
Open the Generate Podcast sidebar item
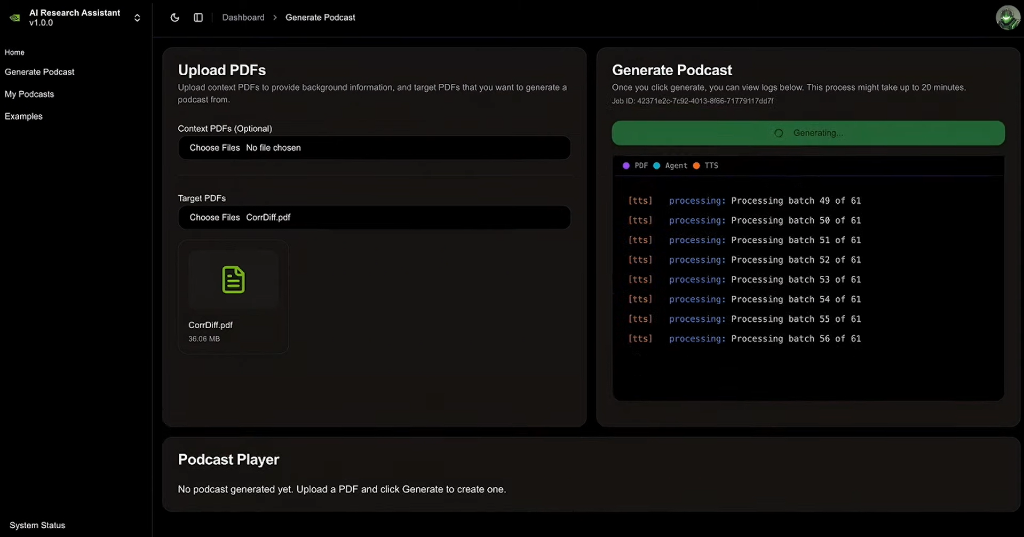[x=40, y=72]
